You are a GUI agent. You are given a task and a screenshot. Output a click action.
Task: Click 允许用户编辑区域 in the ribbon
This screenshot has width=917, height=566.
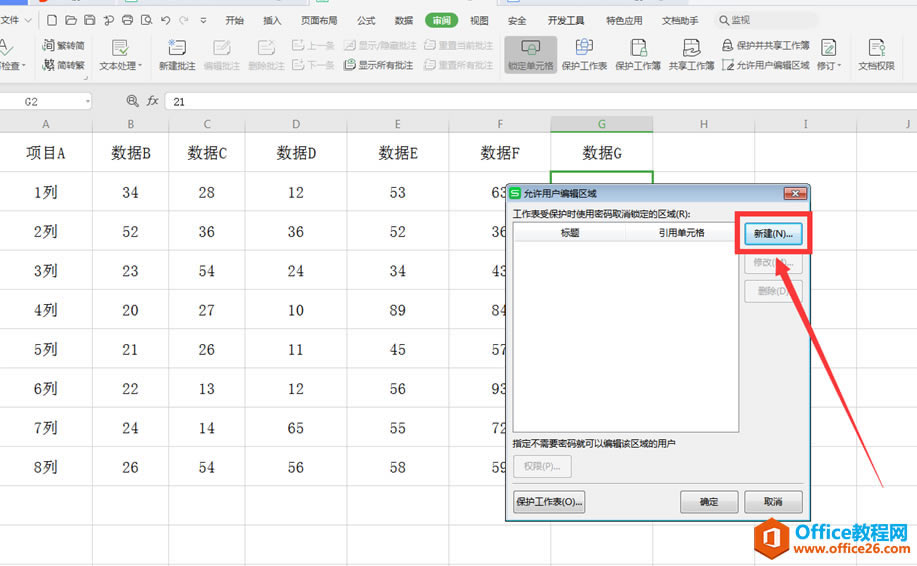coord(766,65)
